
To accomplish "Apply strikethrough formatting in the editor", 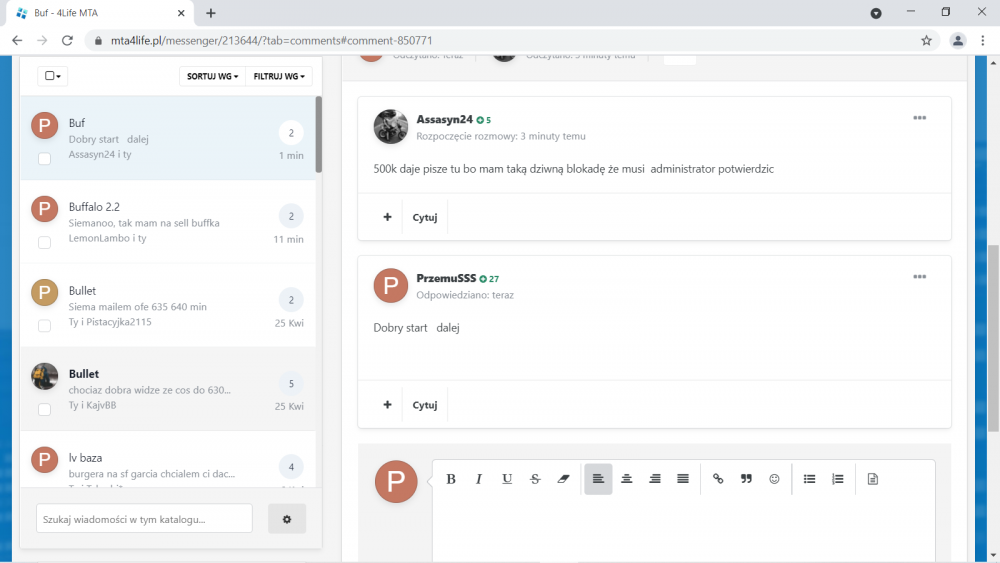I will coord(535,479).
